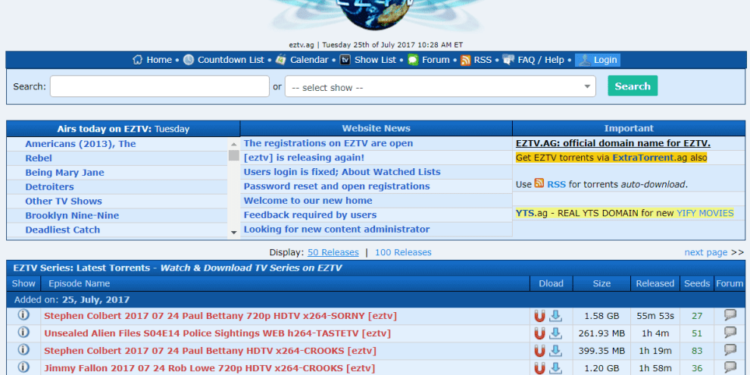
Task: Open the Calendar menu item
Action: coord(309,60)
